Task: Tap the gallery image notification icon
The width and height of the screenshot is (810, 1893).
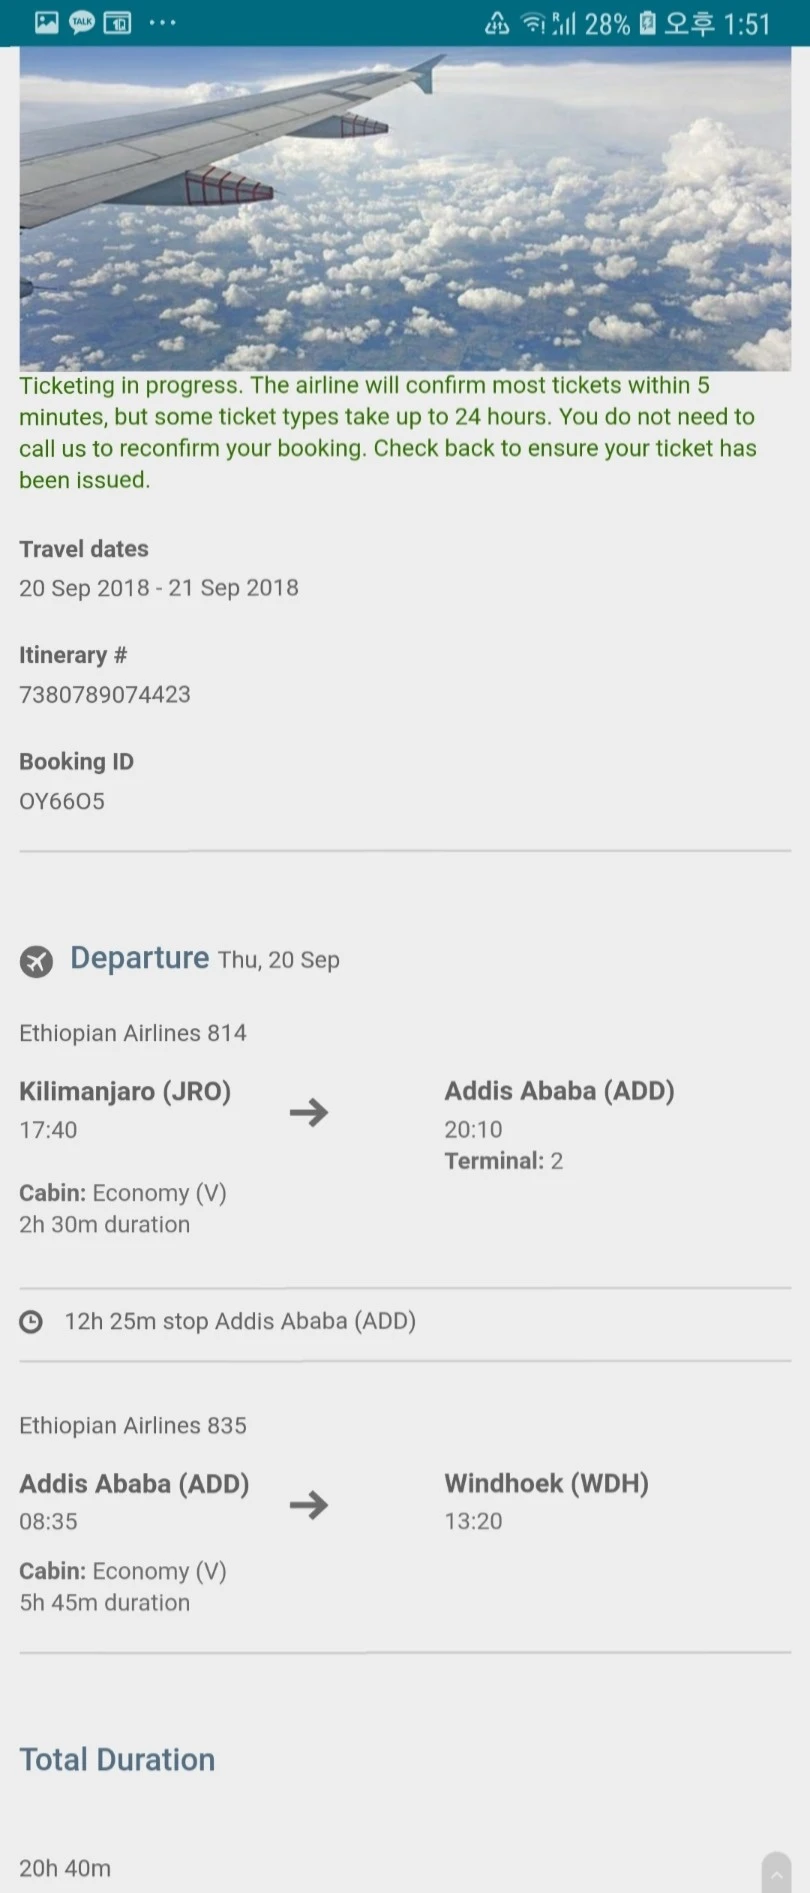Action: click(46, 23)
